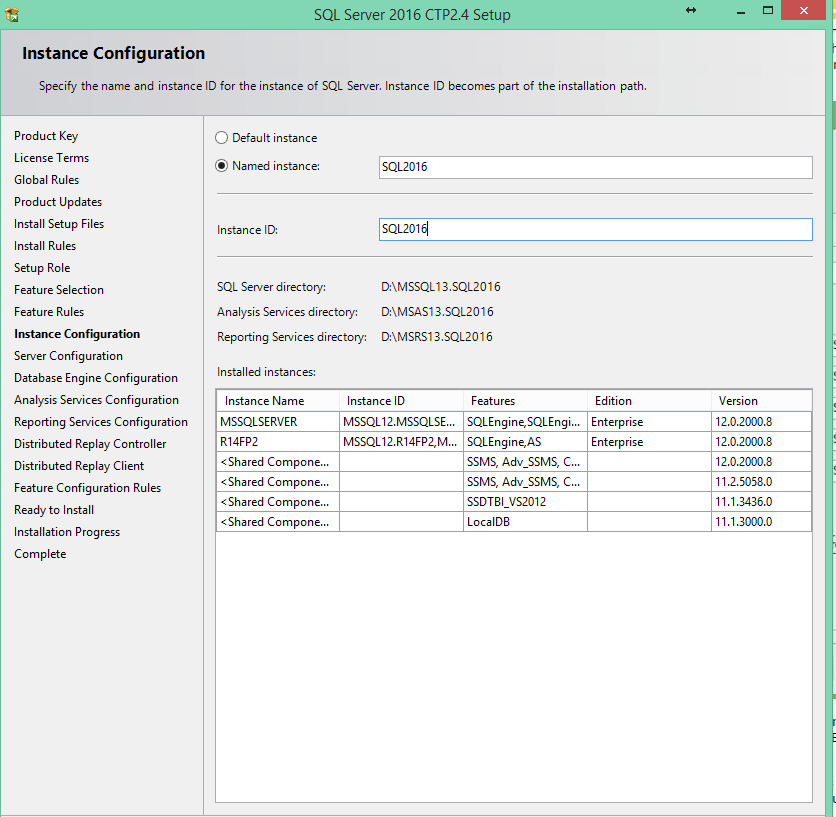
Task: Click the D:\MSRS13.SQL2016 directory path
Action: point(437,337)
